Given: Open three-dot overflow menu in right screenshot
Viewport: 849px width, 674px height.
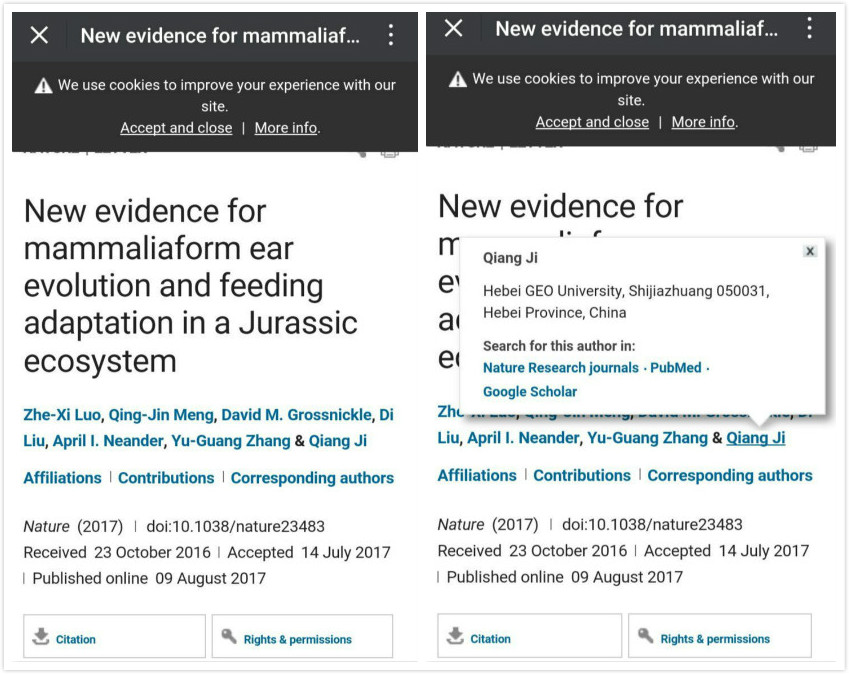Looking at the screenshot, I should pyautogui.click(x=809, y=29).
